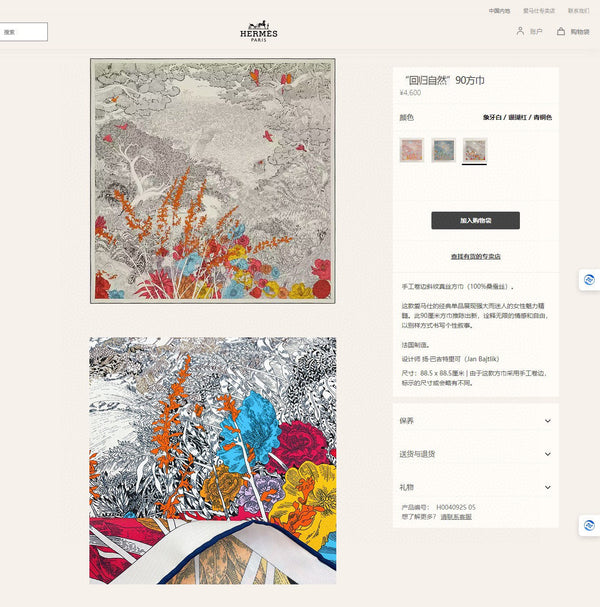Select the ivory white scarf color swatch
600x607 pixels.
coord(475,150)
